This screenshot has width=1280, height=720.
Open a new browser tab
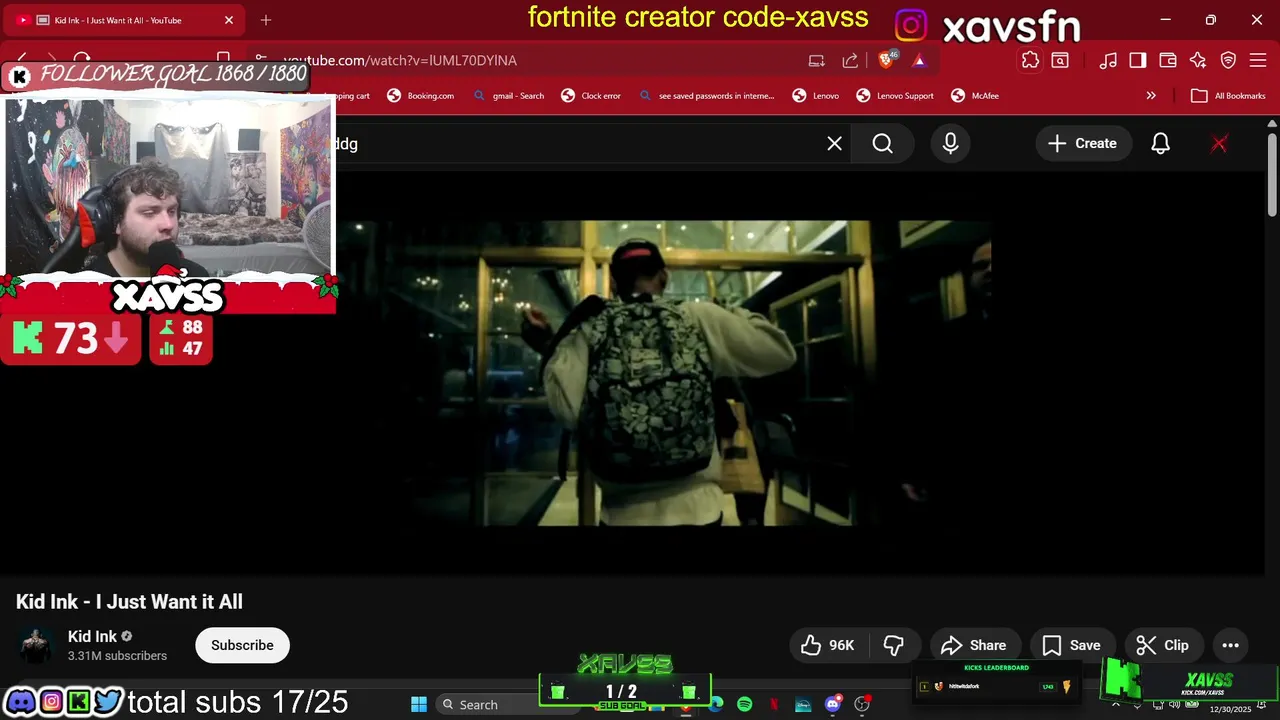coord(266,20)
